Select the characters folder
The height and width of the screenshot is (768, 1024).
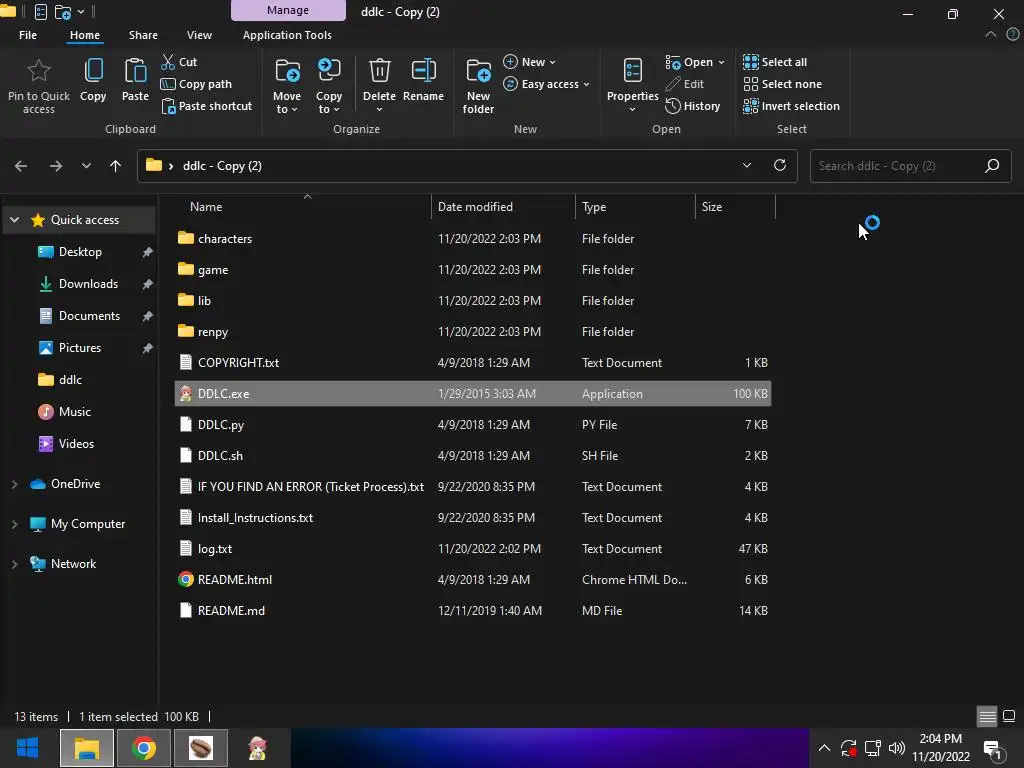473,239
